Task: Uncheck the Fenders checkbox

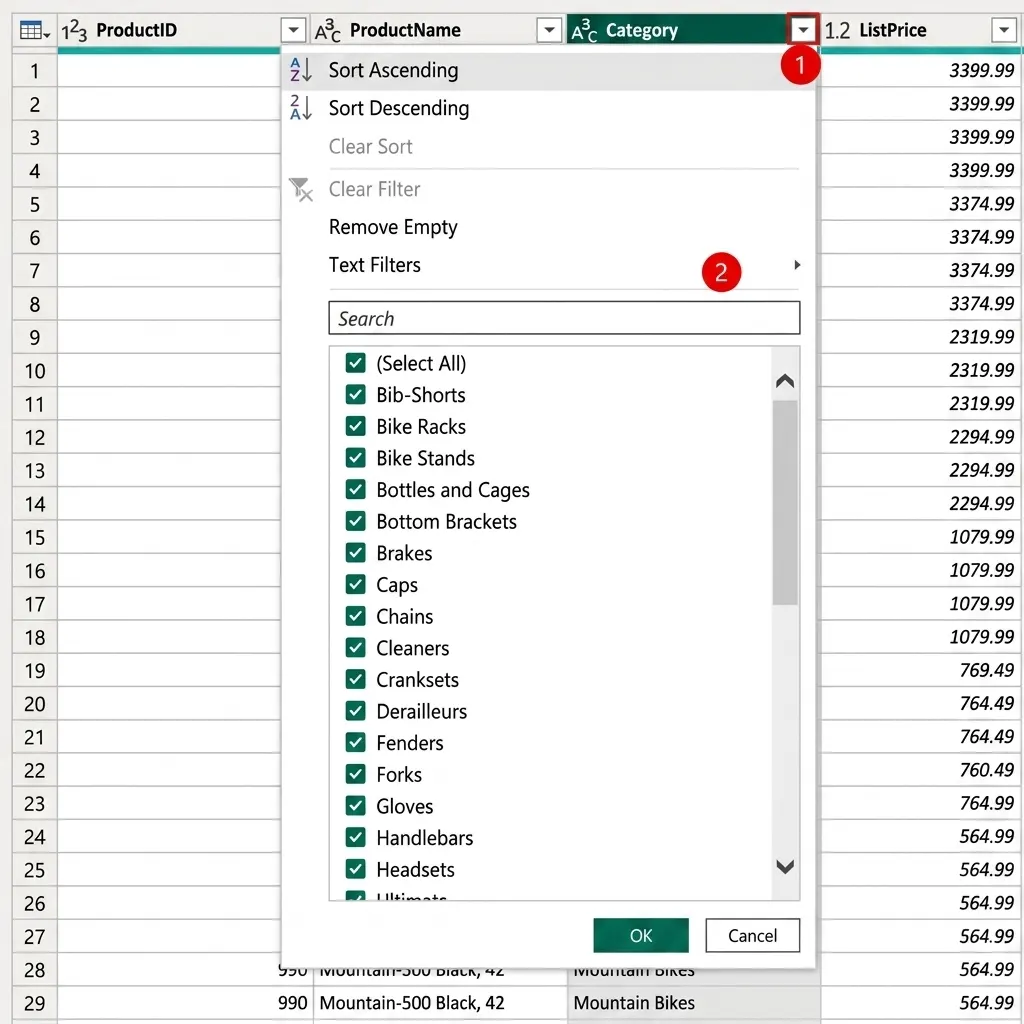Action: click(x=356, y=743)
